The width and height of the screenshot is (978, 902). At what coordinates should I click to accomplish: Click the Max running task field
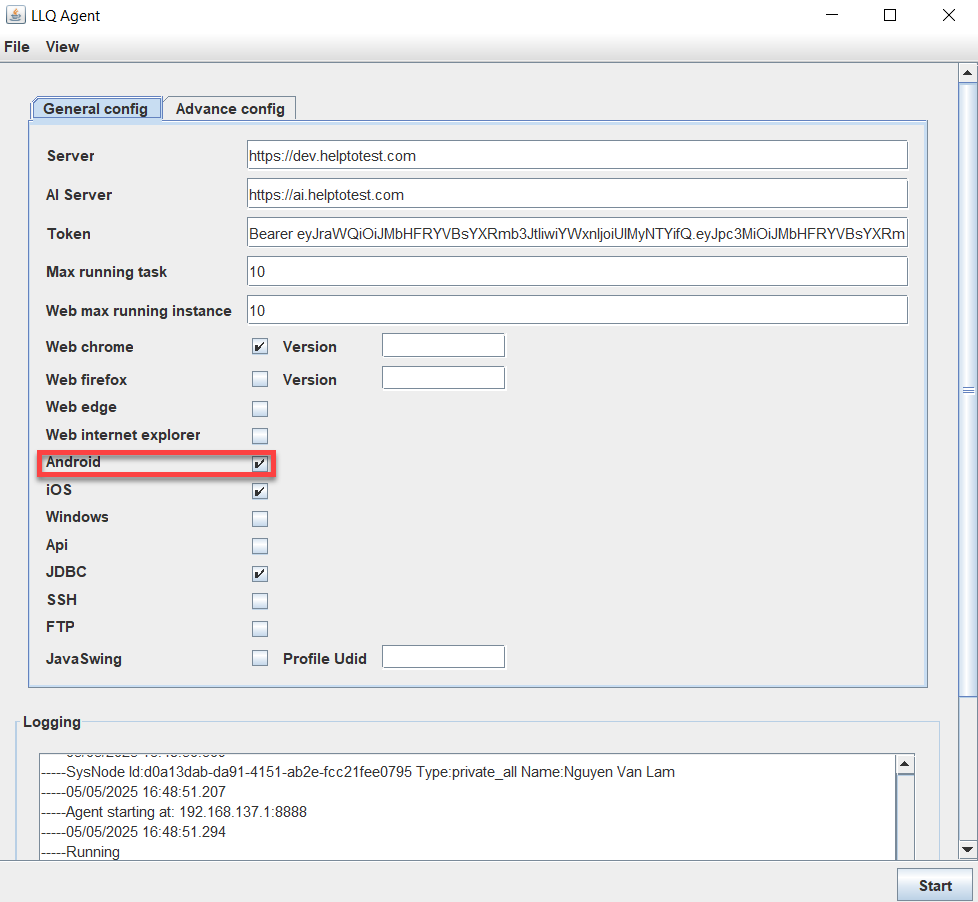[577, 271]
